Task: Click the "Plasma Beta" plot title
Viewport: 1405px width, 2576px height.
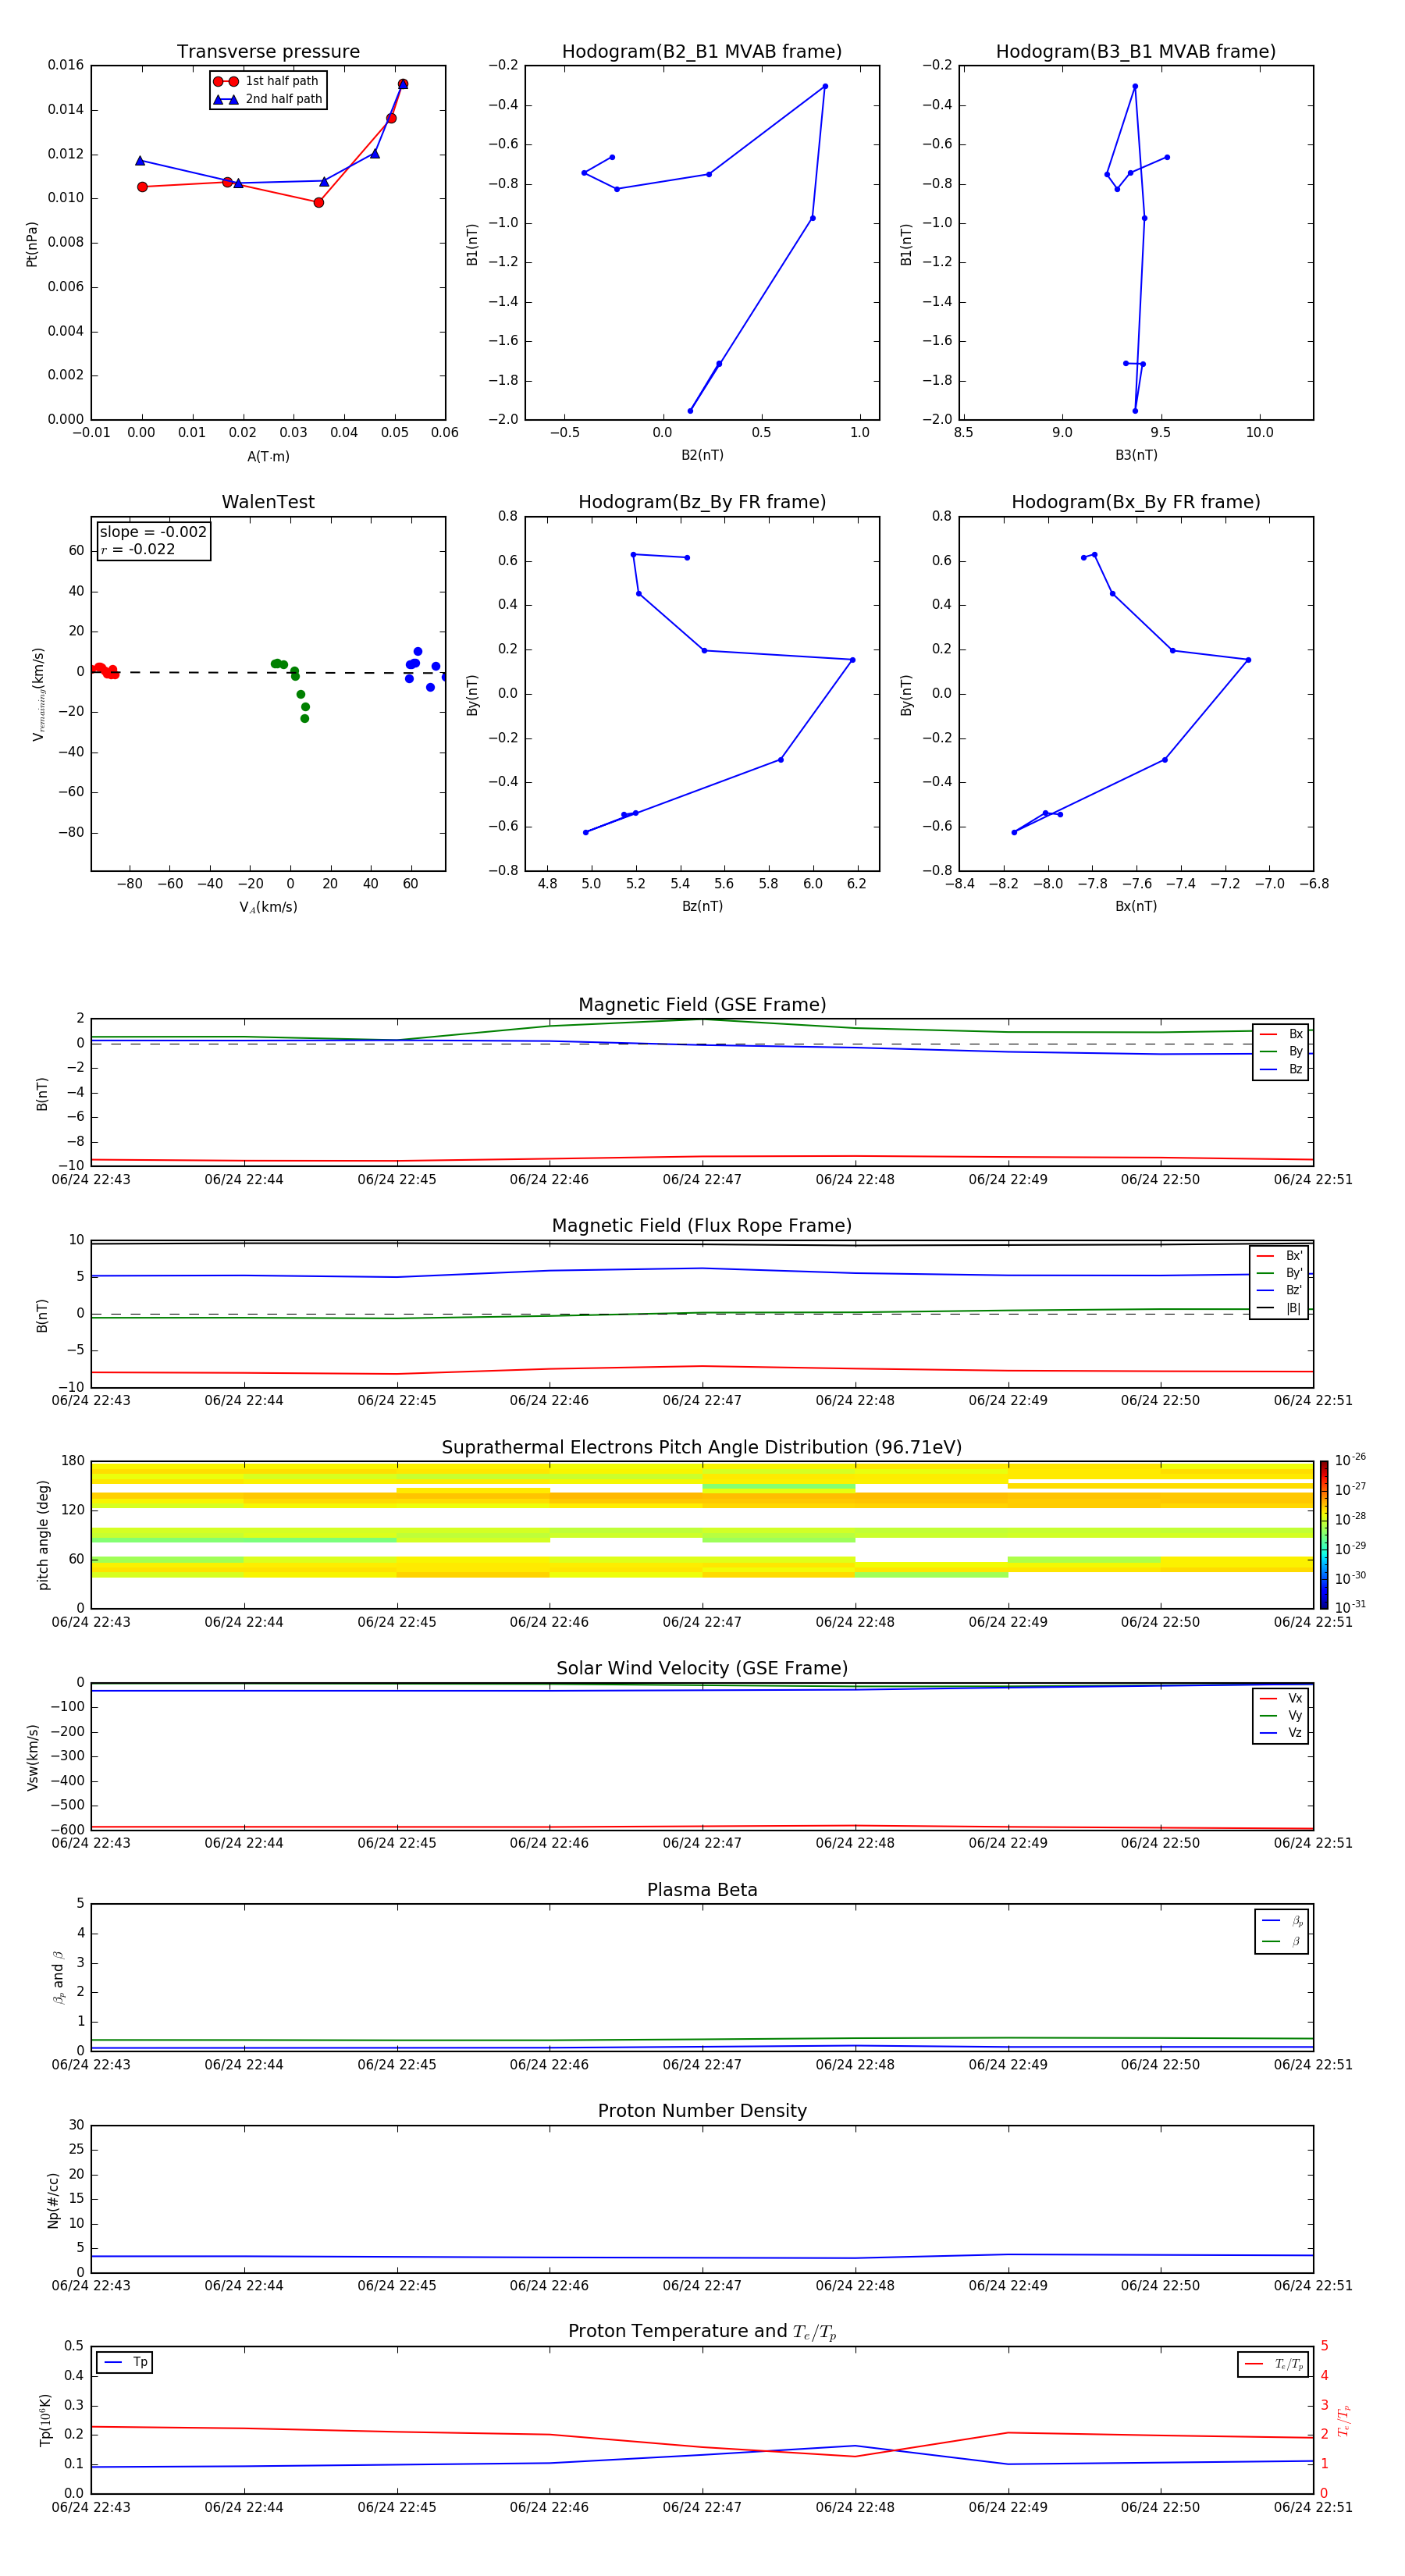Action: tap(702, 1890)
